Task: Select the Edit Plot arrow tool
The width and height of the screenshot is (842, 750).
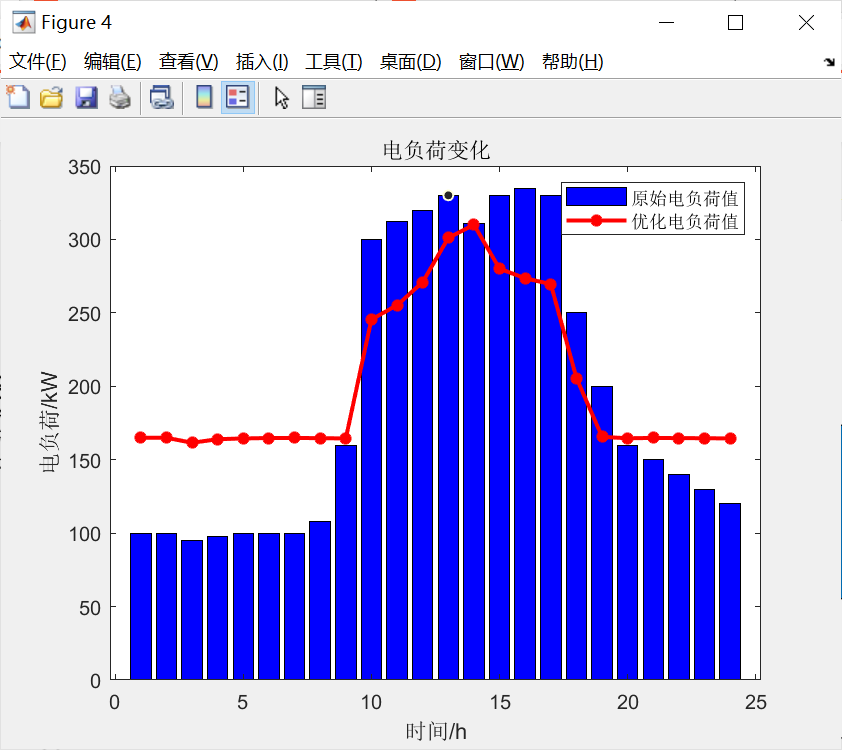Action: (x=281, y=98)
